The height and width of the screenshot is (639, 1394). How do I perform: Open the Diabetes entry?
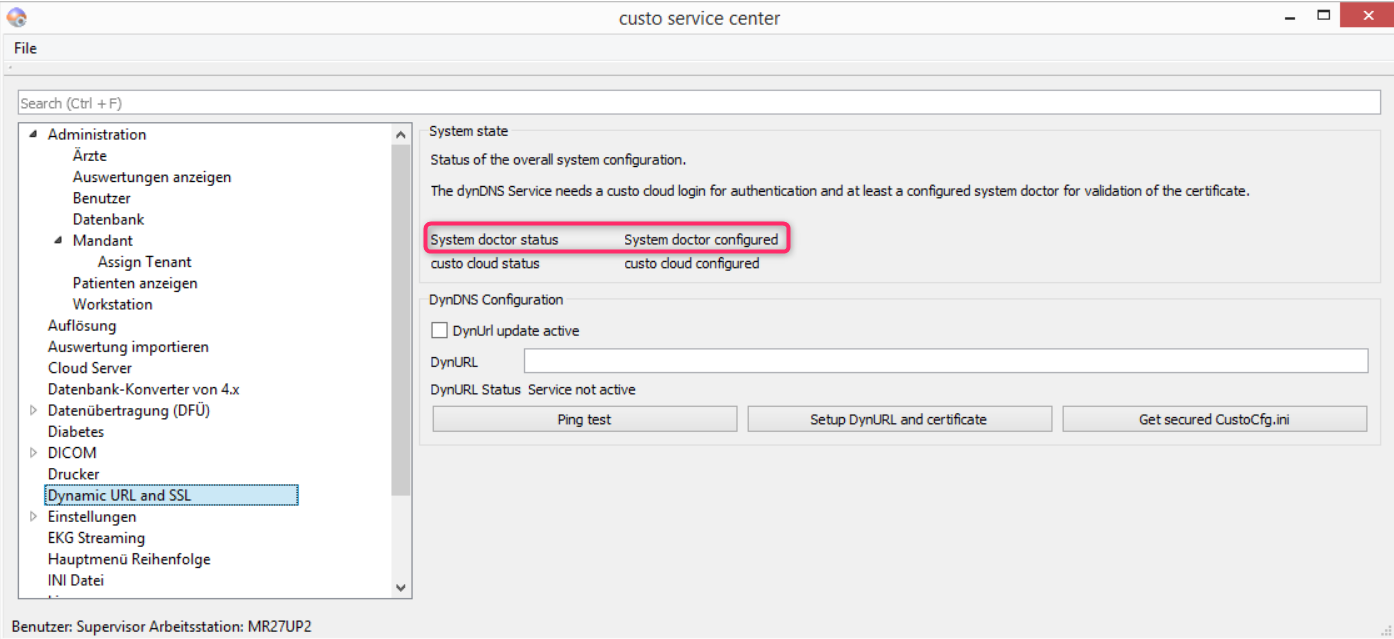point(76,432)
